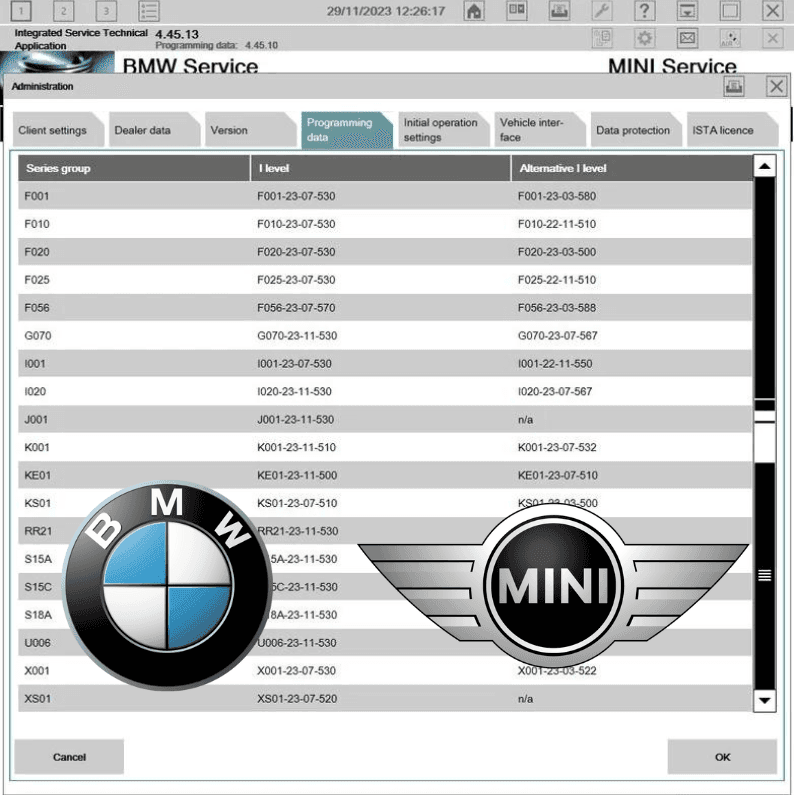Viewport: 794px width, 795px height.
Task: Select operation tab number 3
Action: click(x=106, y=11)
